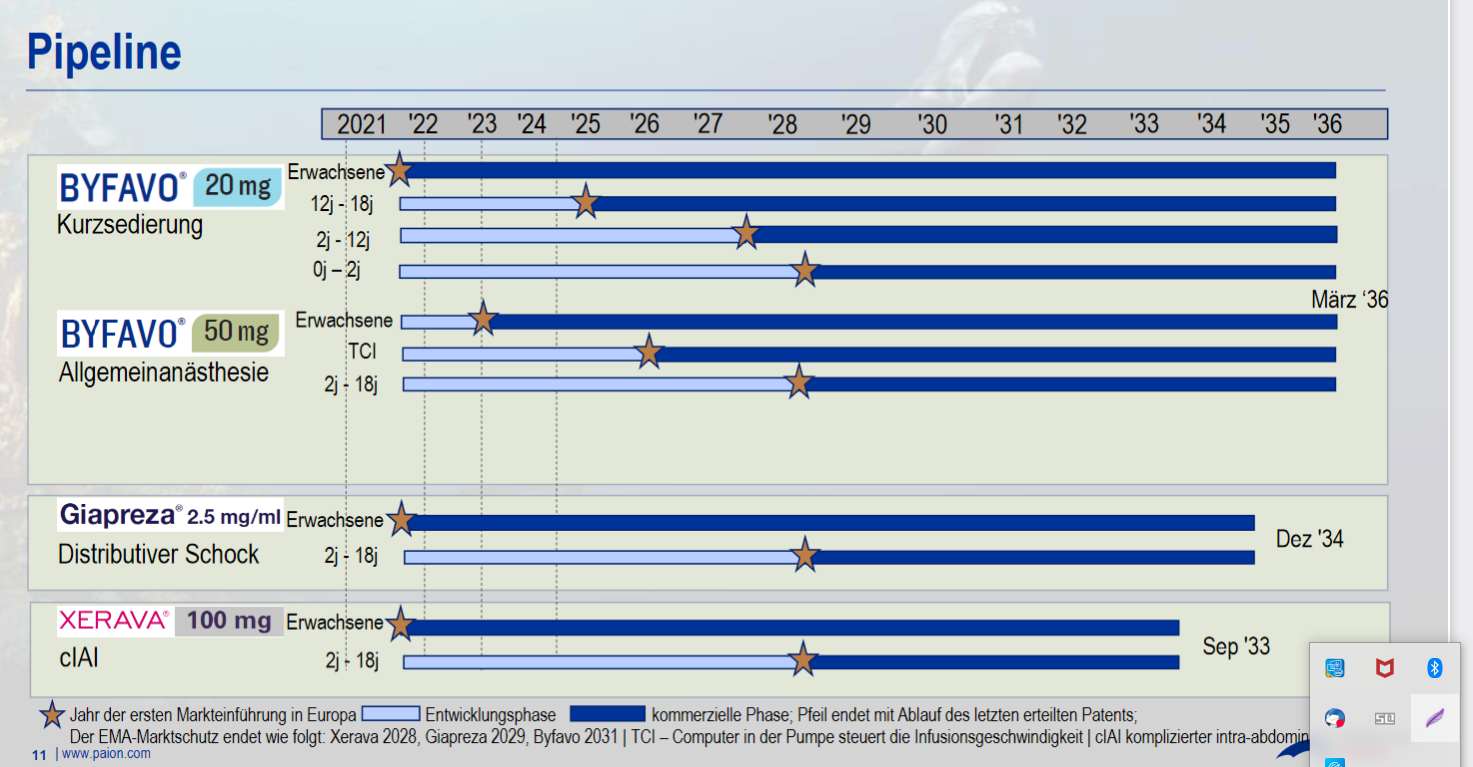This screenshot has width=1473, height=767.
Task: Open the Thunderbird tray icon
Action: [1334, 718]
